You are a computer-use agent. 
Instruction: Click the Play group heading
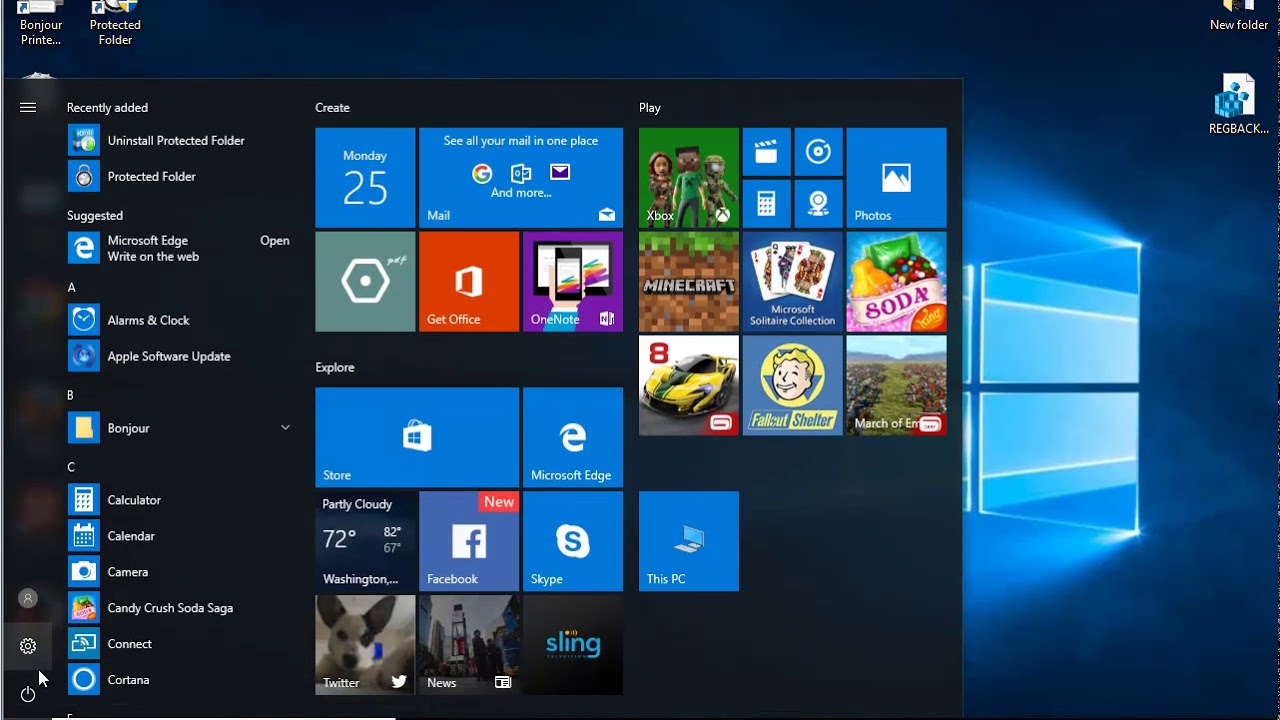pyautogui.click(x=650, y=108)
